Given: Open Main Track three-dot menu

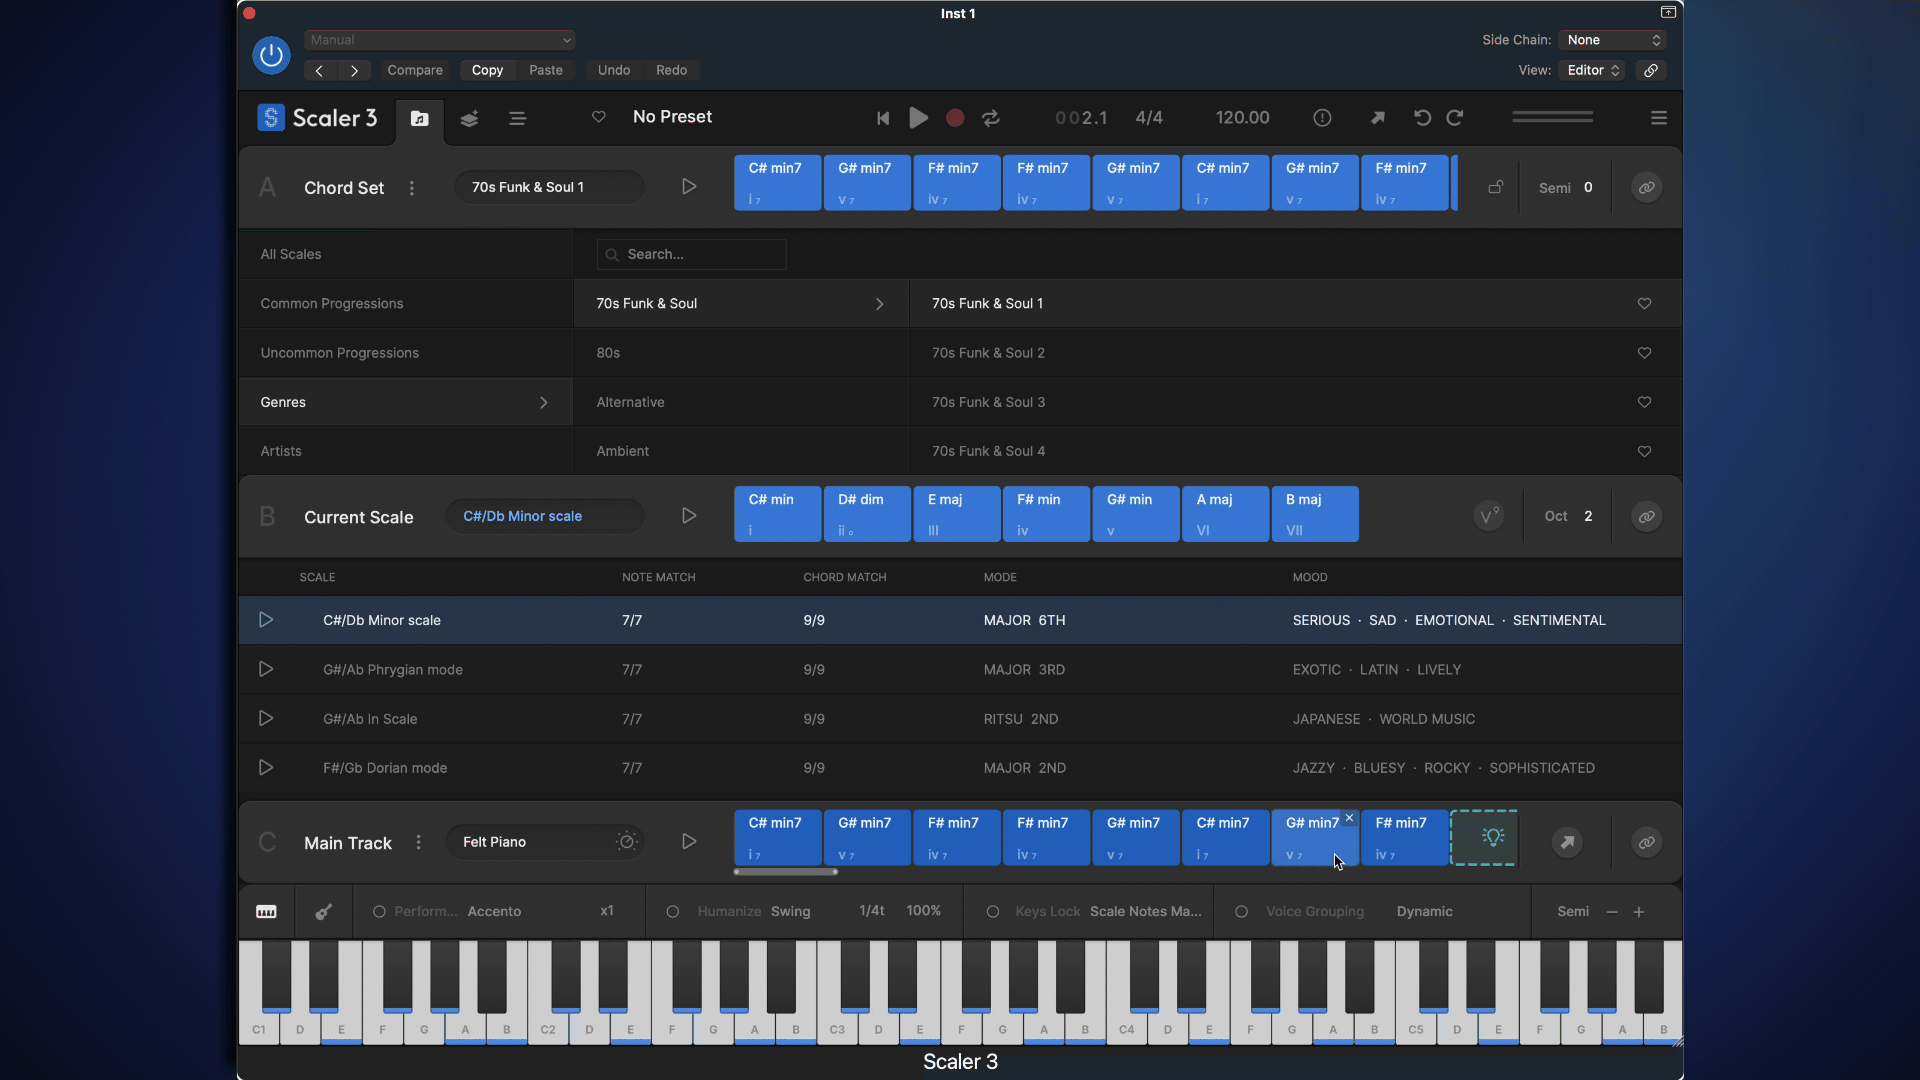Looking at the screenshot, I should point(418,842).
